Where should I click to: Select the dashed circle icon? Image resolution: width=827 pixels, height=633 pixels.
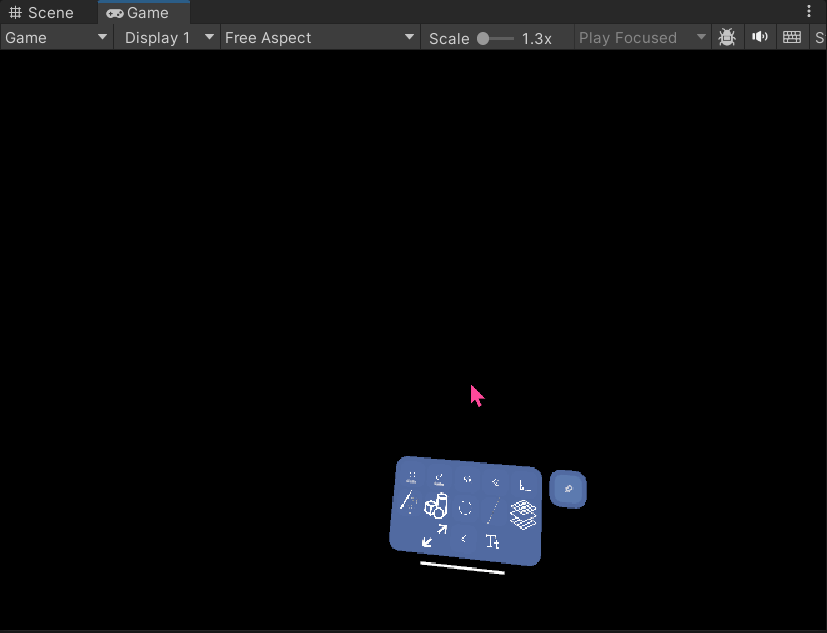[465, 508]
